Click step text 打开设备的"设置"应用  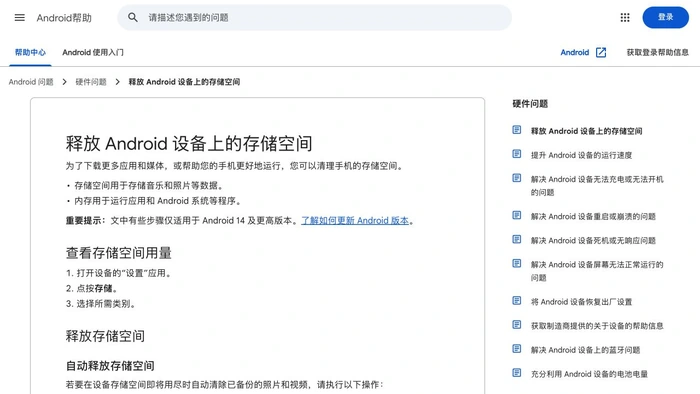(x=124, y=273)
